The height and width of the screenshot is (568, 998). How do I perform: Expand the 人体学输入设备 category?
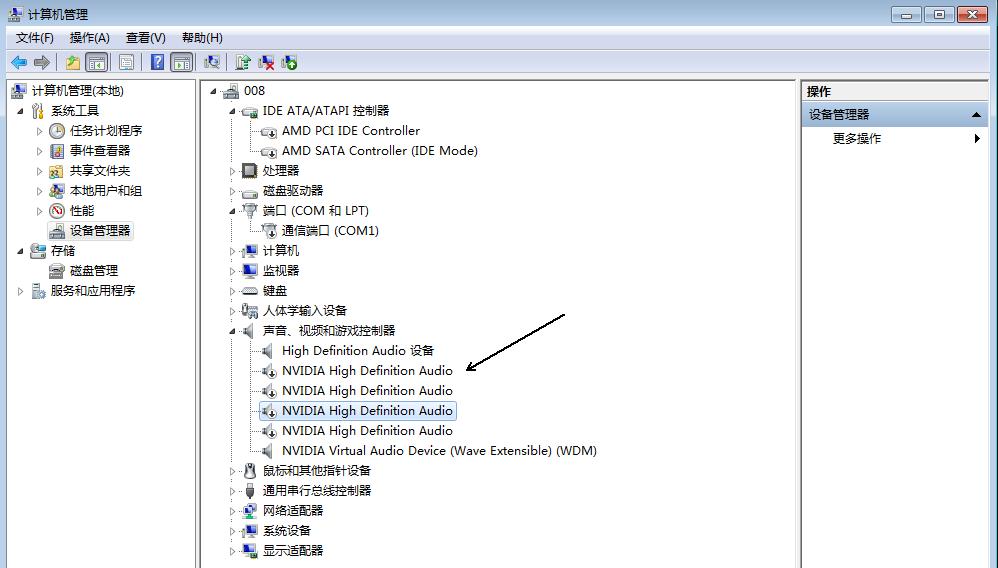pyautogui.click(x=232, y=311)
